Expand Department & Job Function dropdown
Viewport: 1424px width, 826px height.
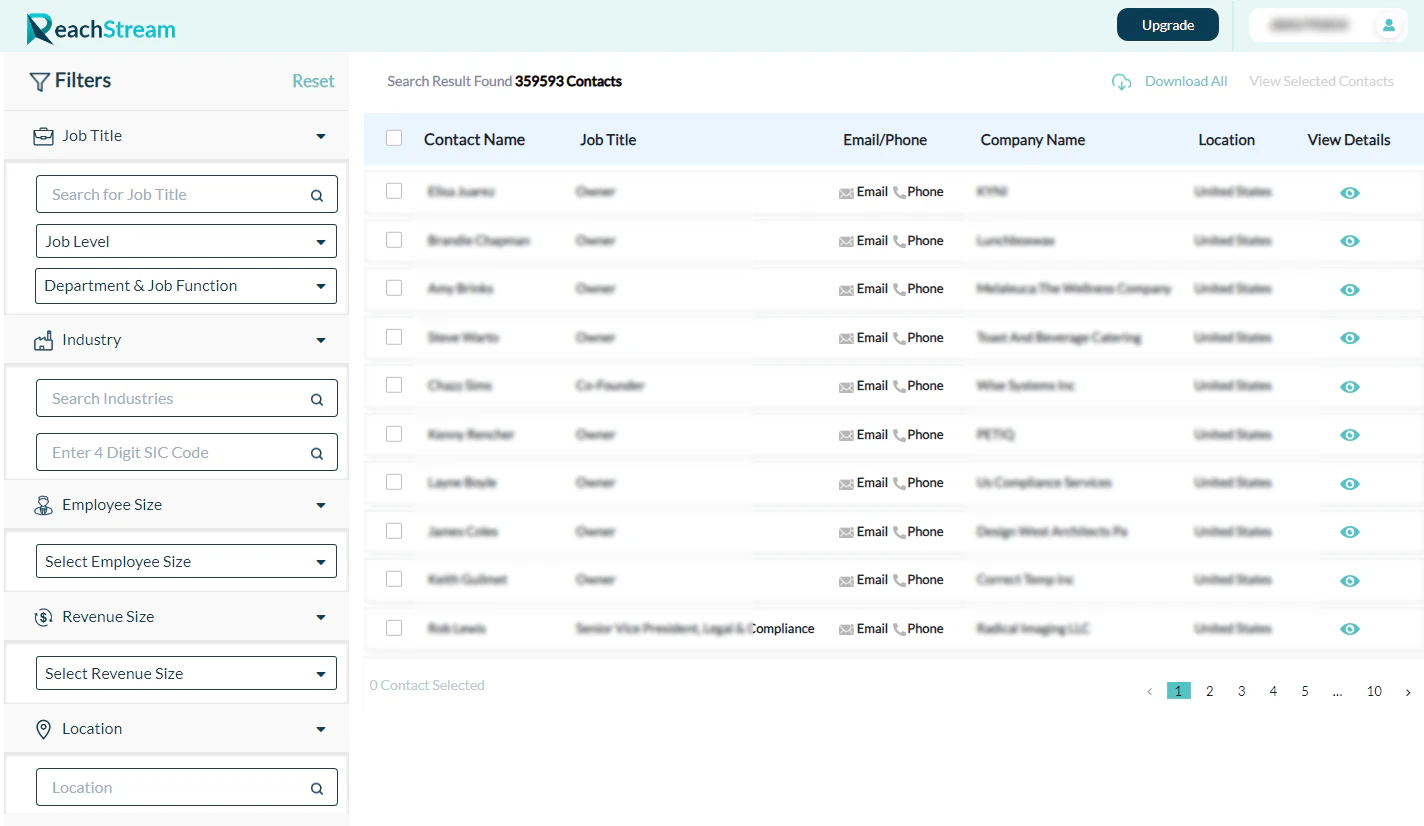click(x=186, y=286)
